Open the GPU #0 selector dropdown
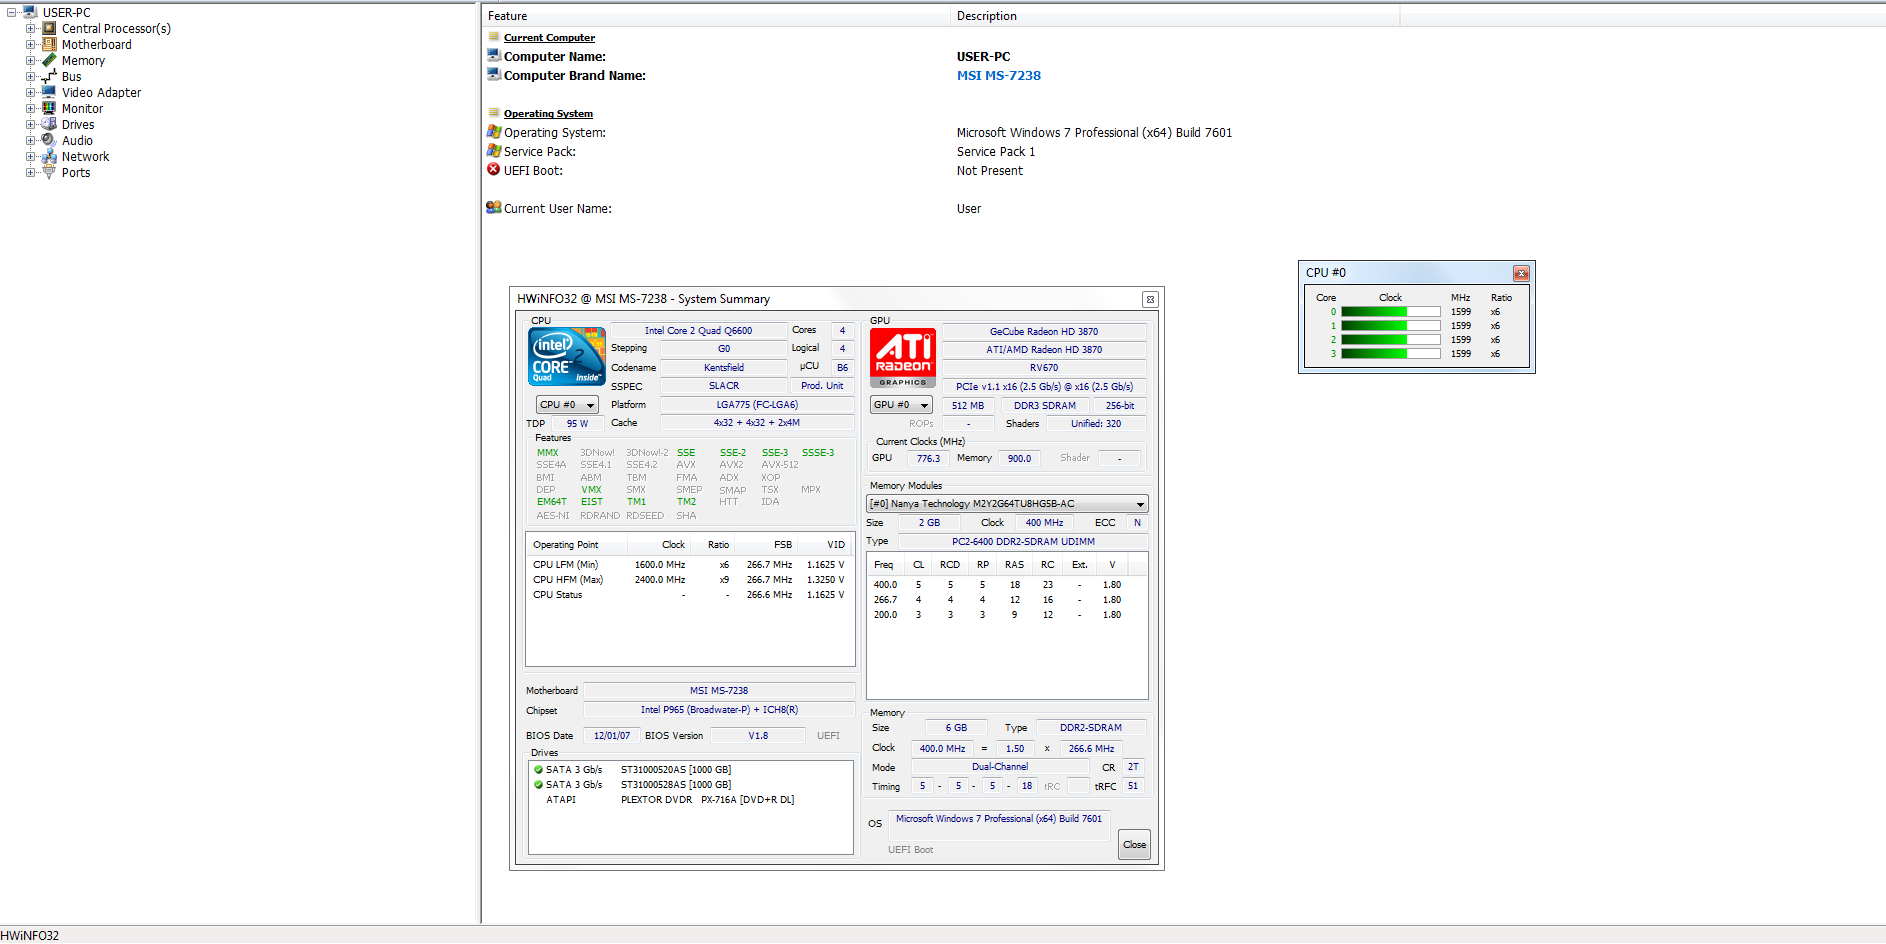 [x=901, y=405]
